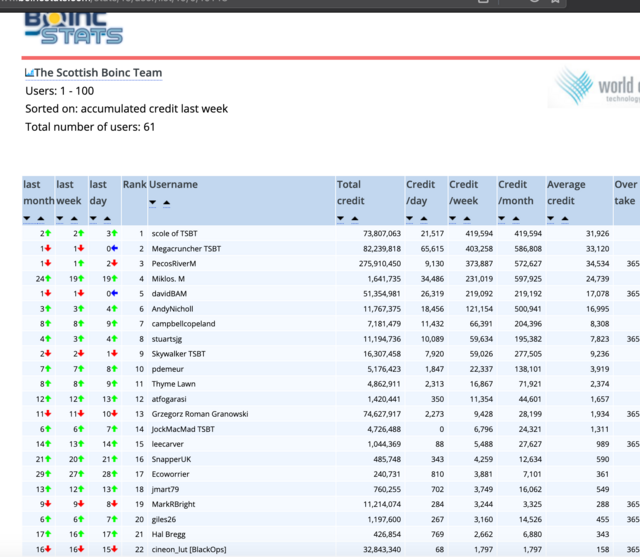Open user davidBAM
Image resolution: width=640 pixels, height=557 pixels.
pos(169,294)
